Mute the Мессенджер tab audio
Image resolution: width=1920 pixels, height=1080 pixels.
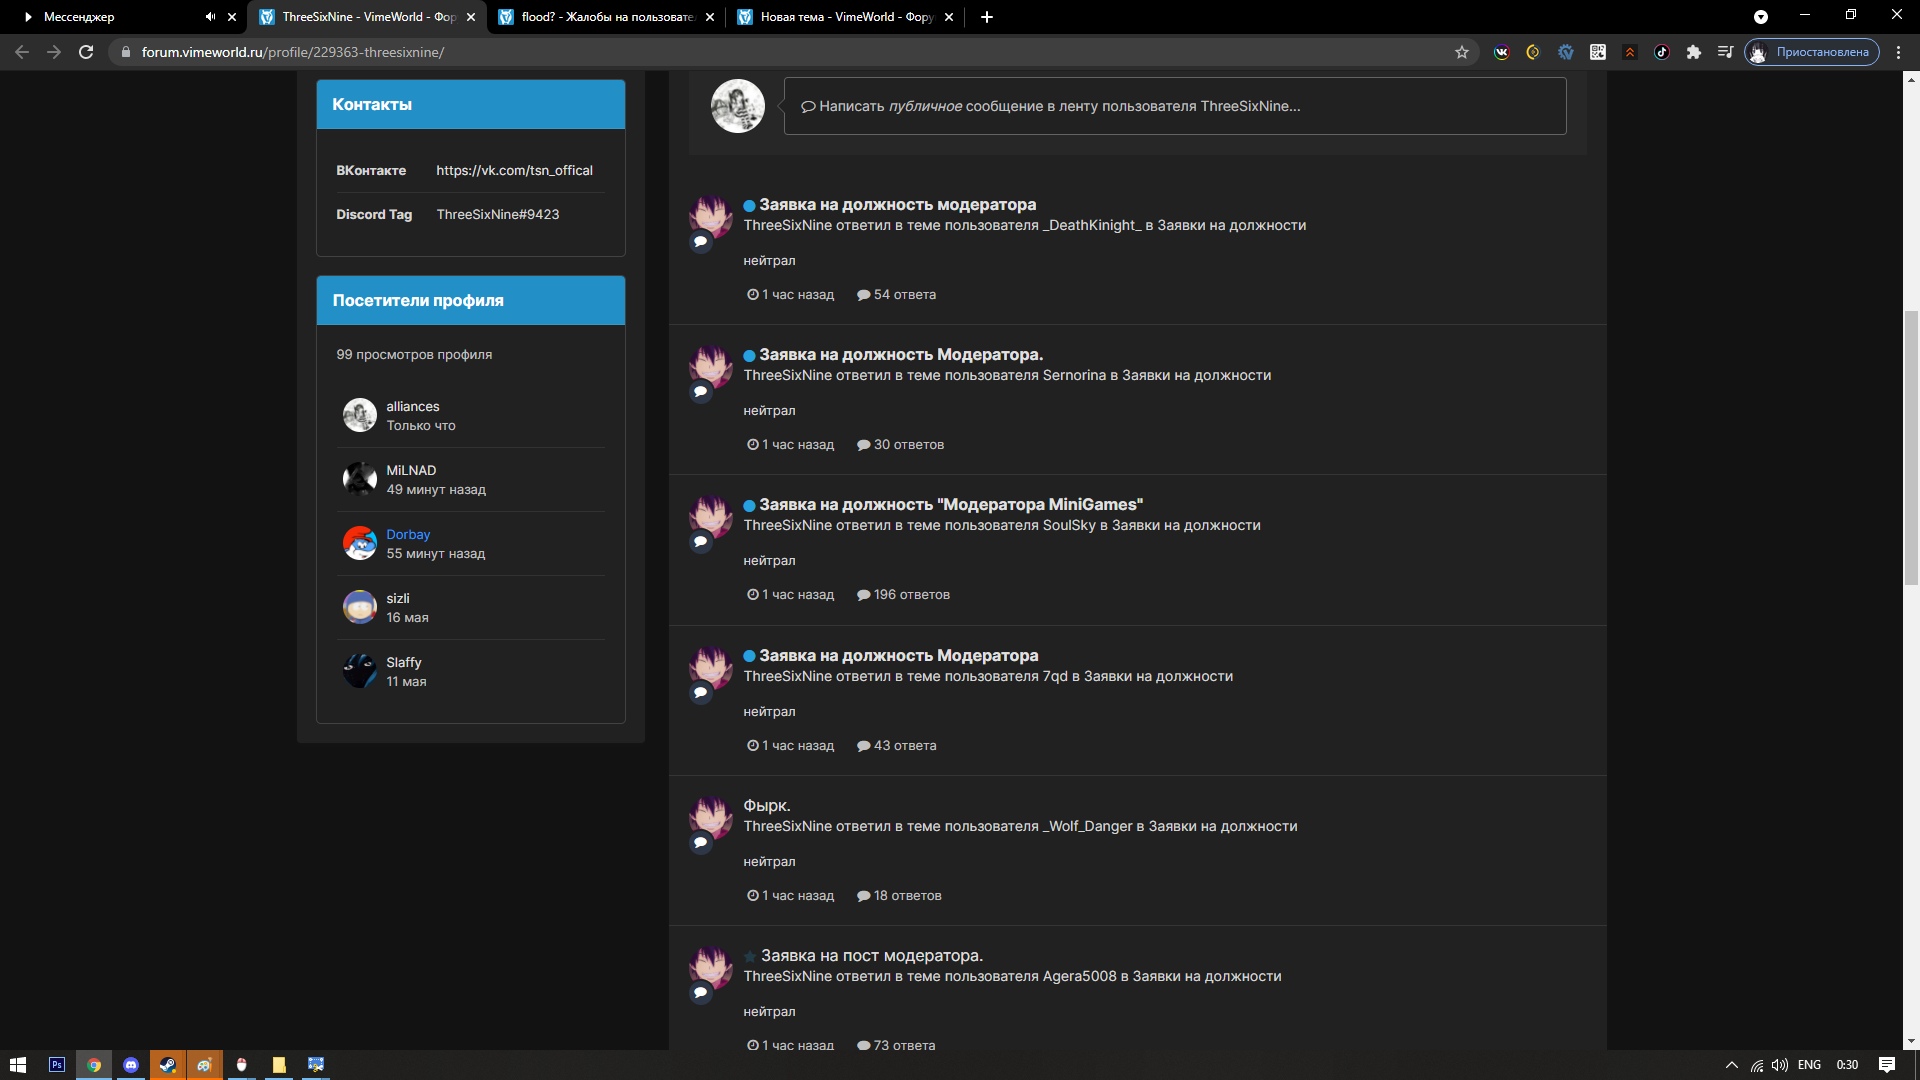(x=210, y=17)
